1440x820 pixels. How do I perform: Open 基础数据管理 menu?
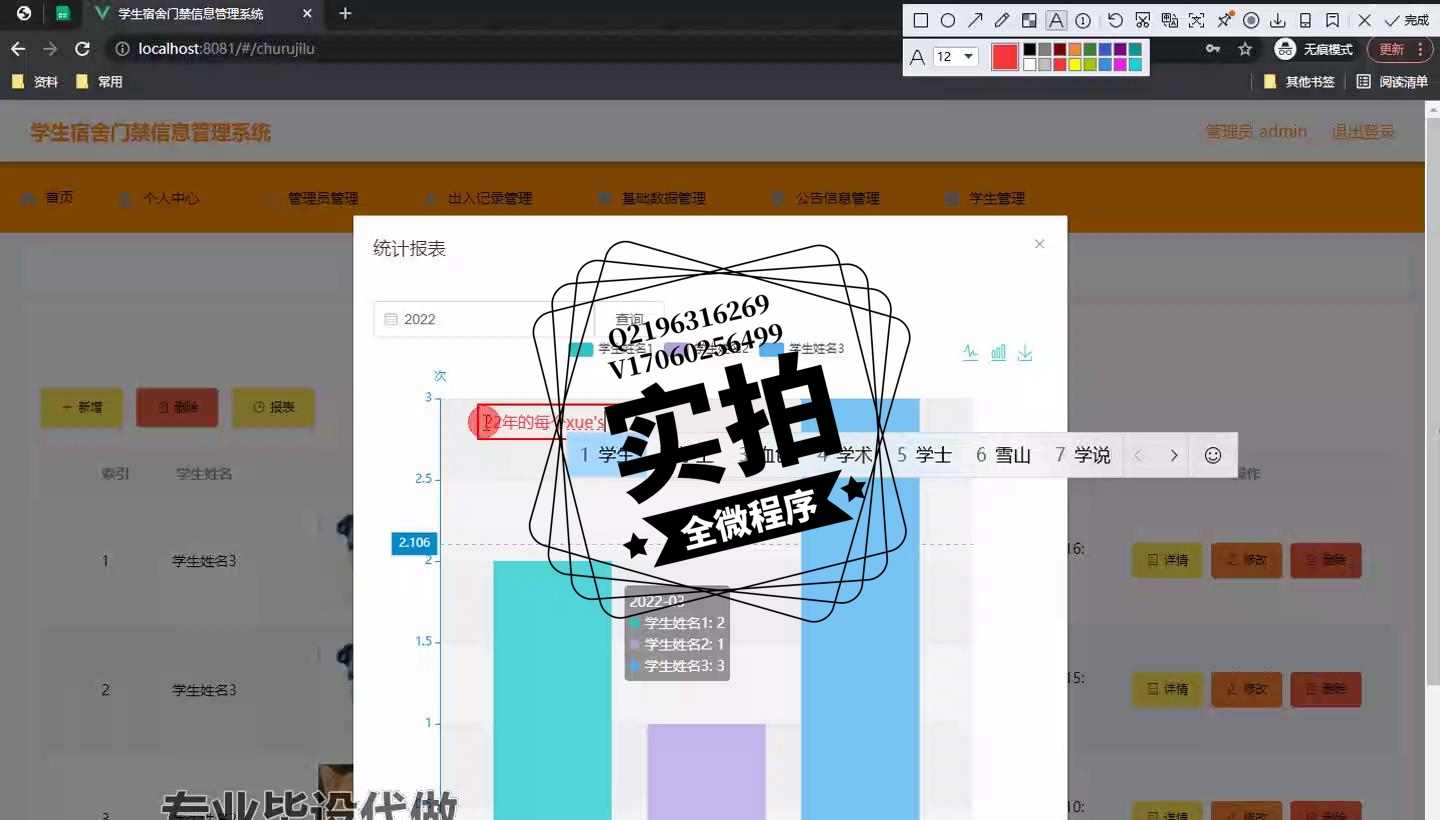coord(652,198)
